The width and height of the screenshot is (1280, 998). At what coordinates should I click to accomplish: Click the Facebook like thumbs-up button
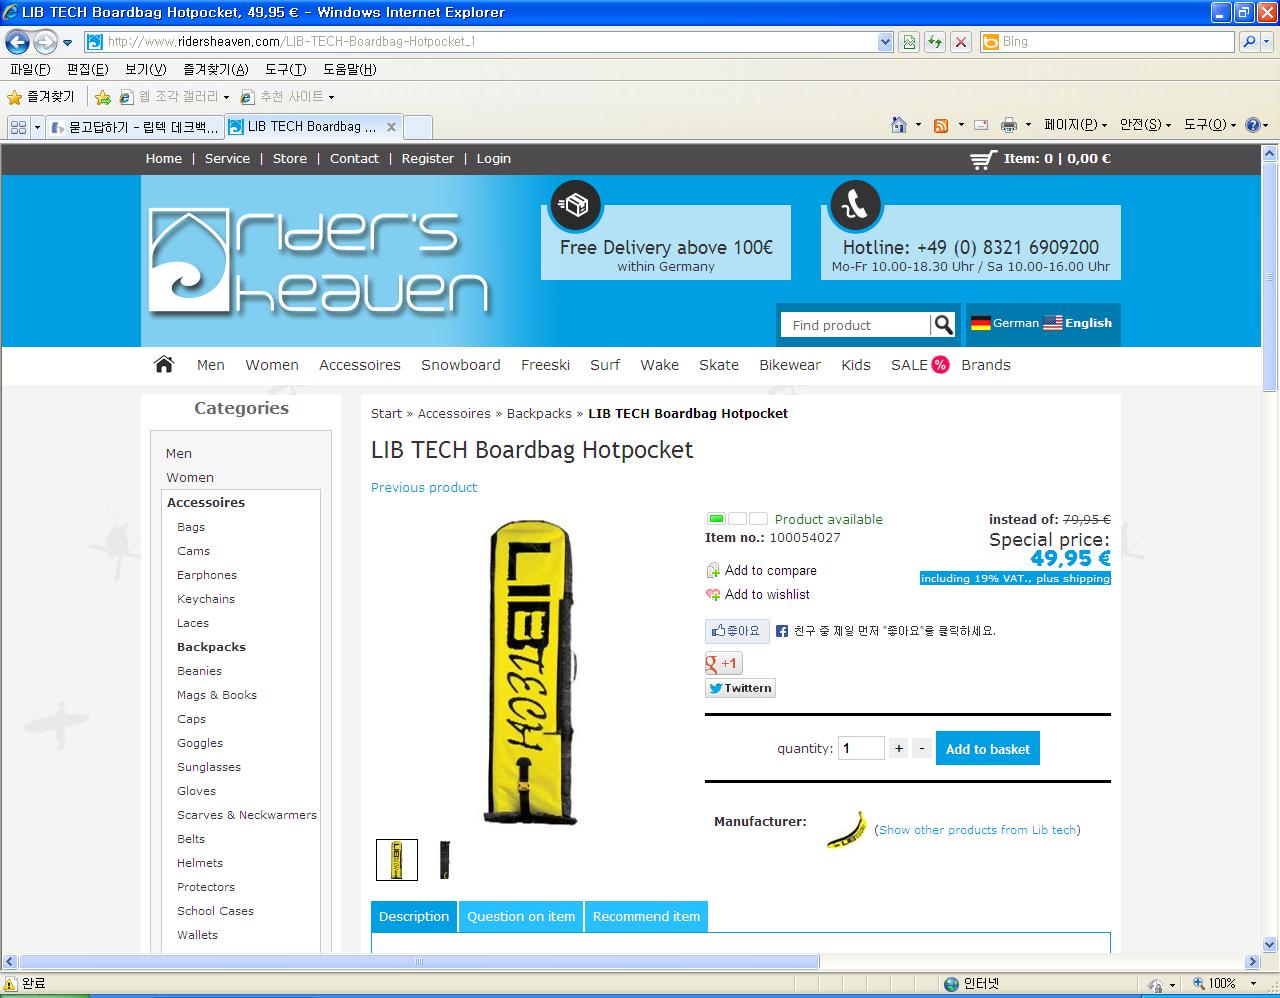point(737,631)
